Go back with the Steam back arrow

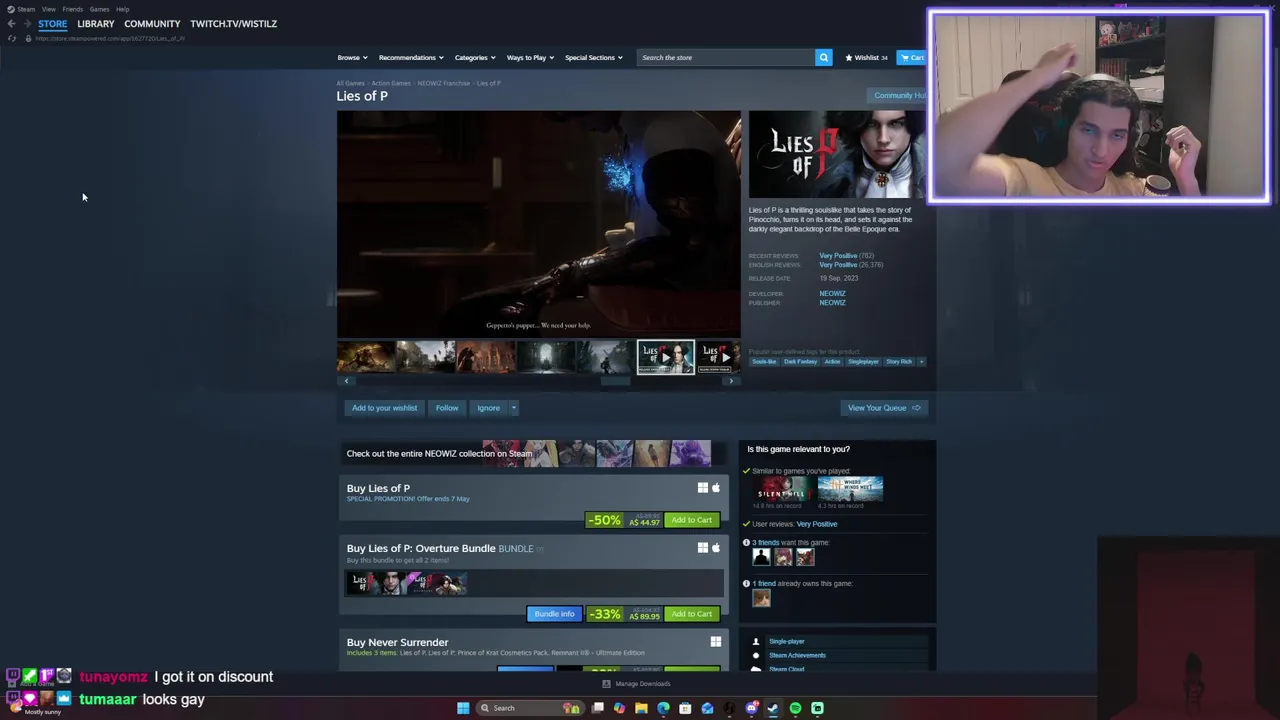pos(11,24)
